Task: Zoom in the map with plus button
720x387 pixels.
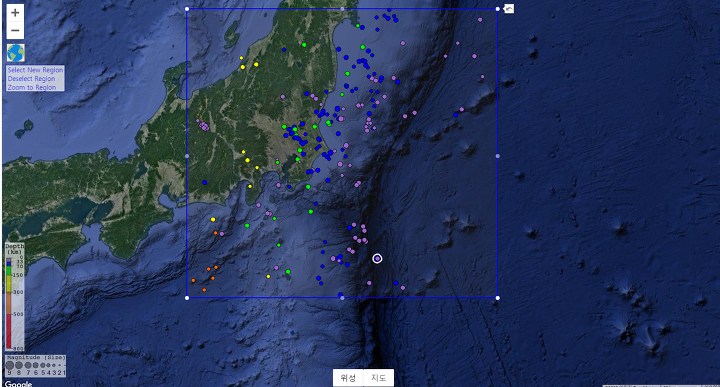Action: pos(15,13)
